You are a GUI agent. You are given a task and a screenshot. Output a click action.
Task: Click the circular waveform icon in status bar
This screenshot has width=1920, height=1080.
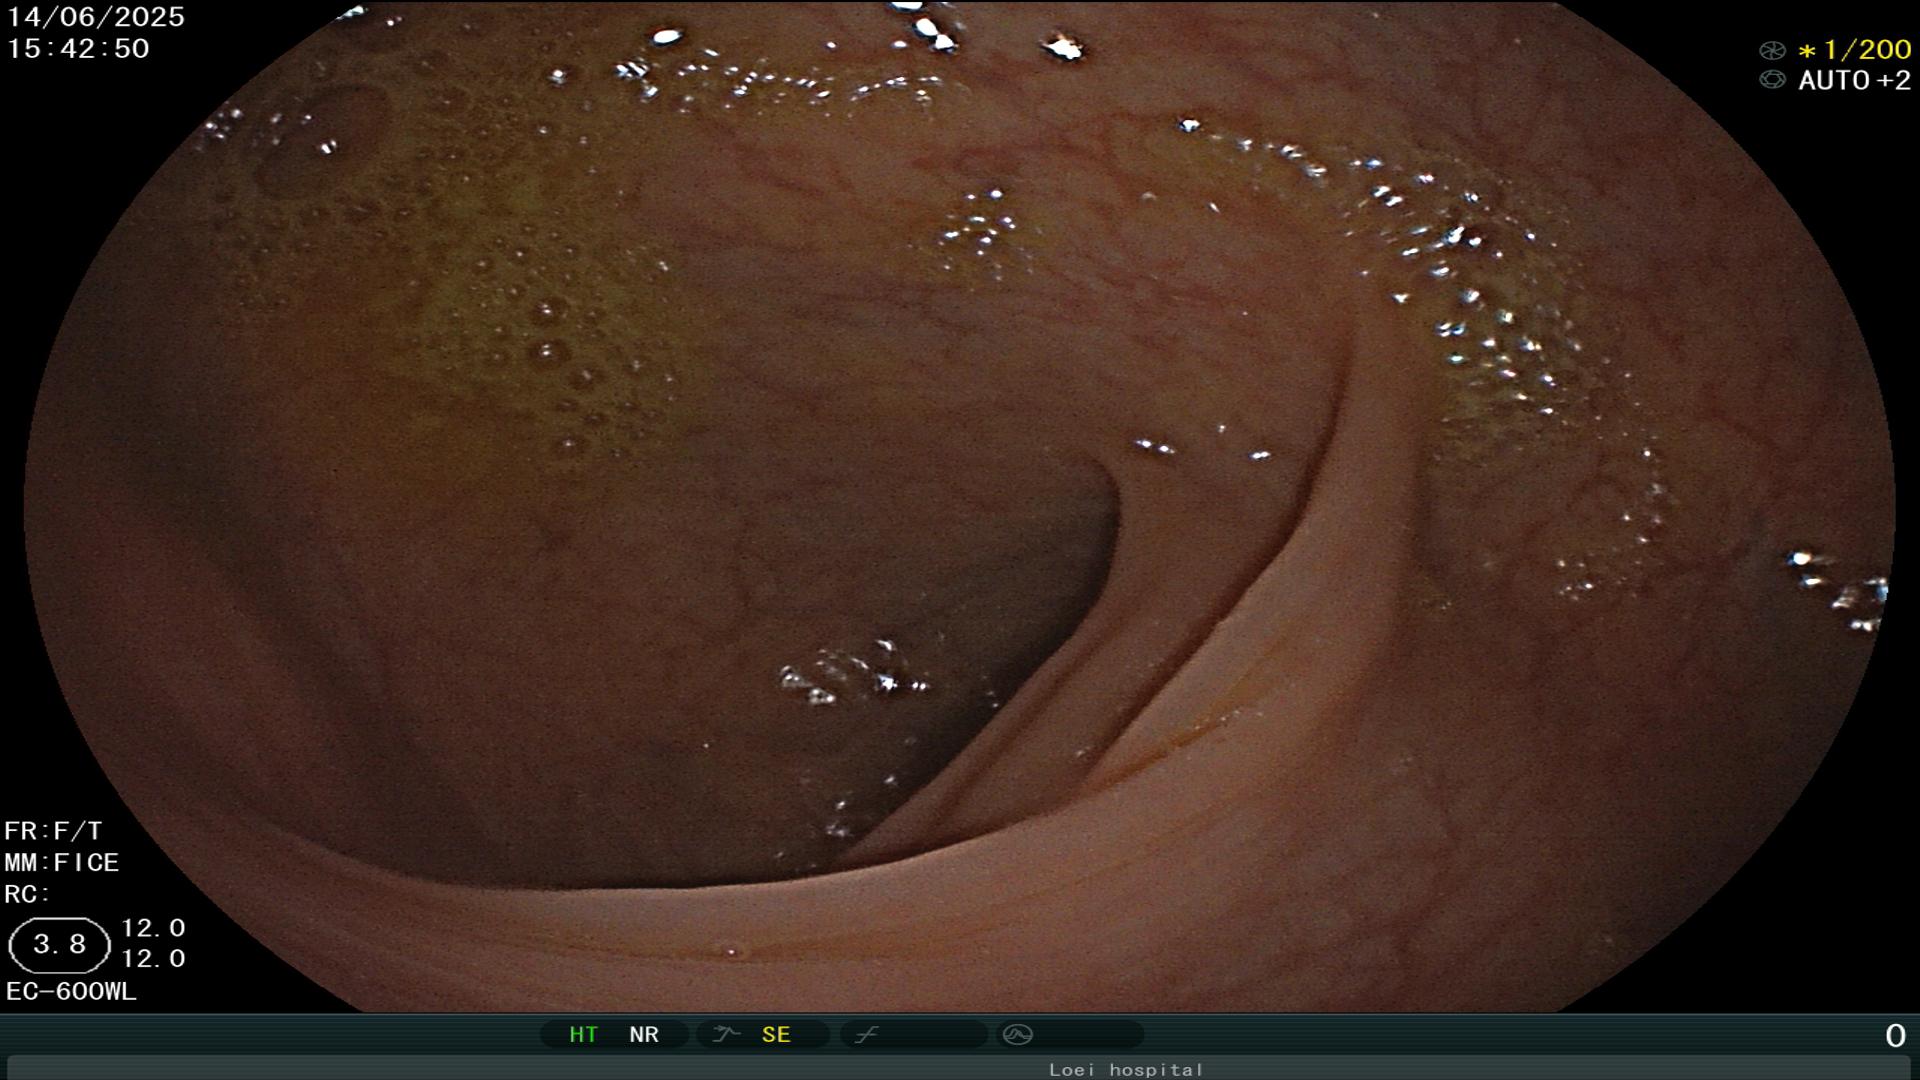click(1017, 1034)
